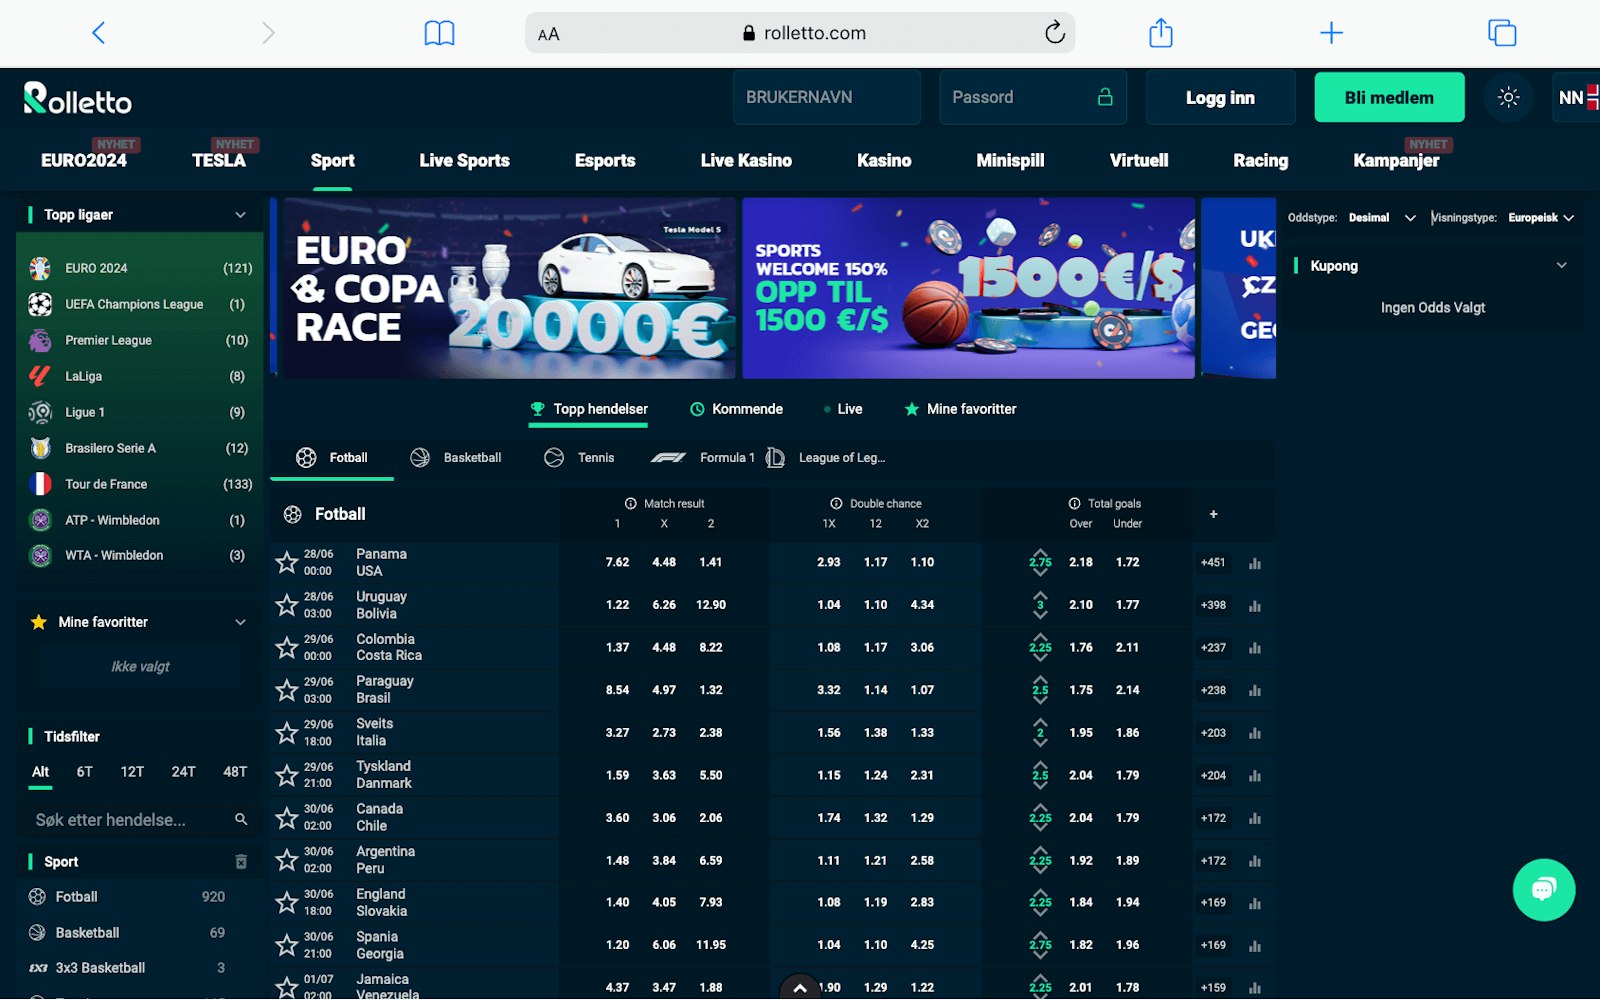This screenshot has width=1600, height=1000.
Task: Open Safari bookmarks book icon
Action: 439,33
